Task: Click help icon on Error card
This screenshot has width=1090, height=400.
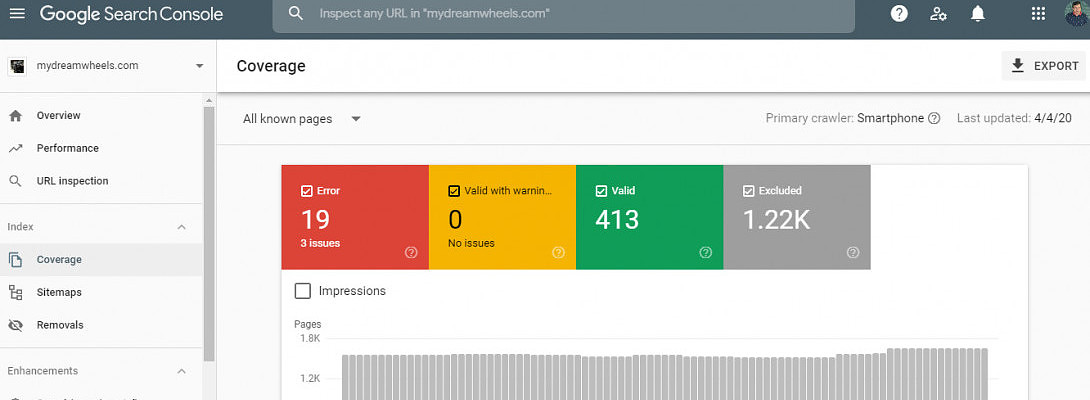Action: click(x=411, y=253)
